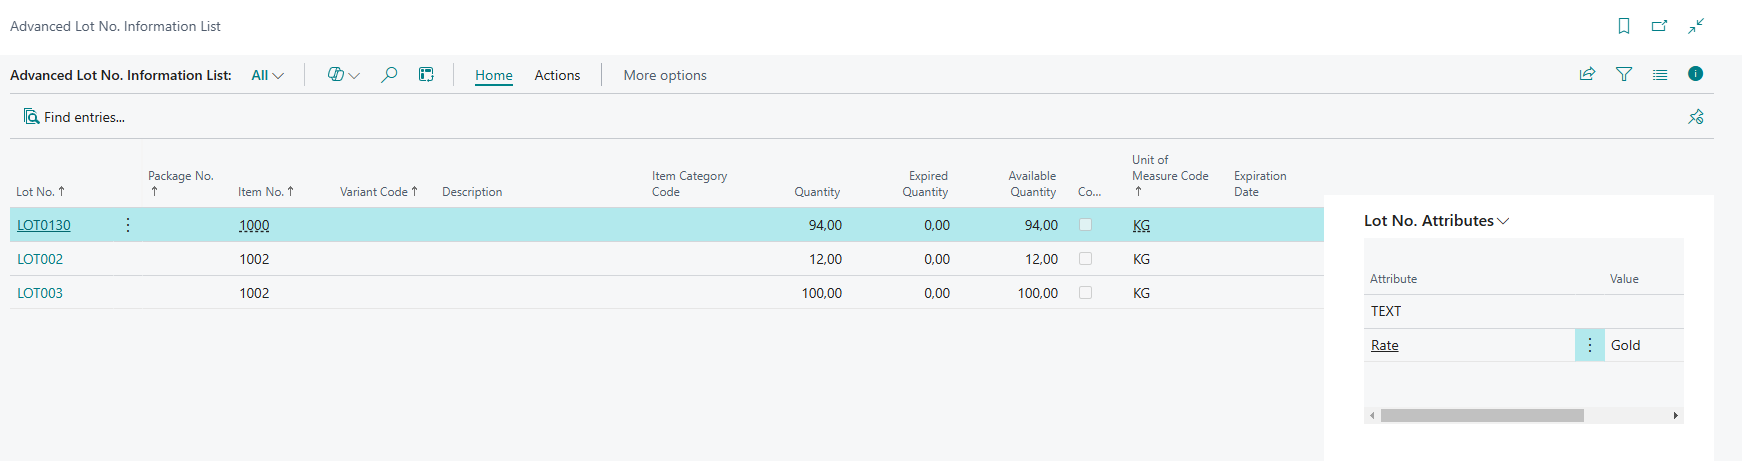
Task: Switch to the Actions tab
Action: 557,75
